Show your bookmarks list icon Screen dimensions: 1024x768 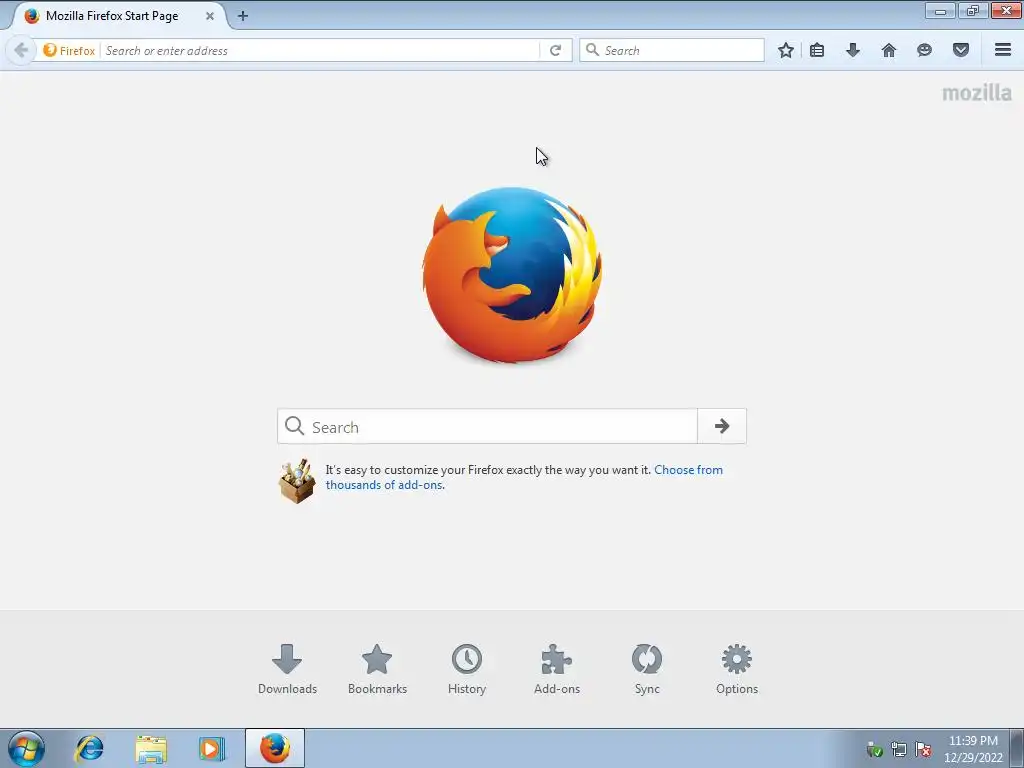[x=817, y=50]
